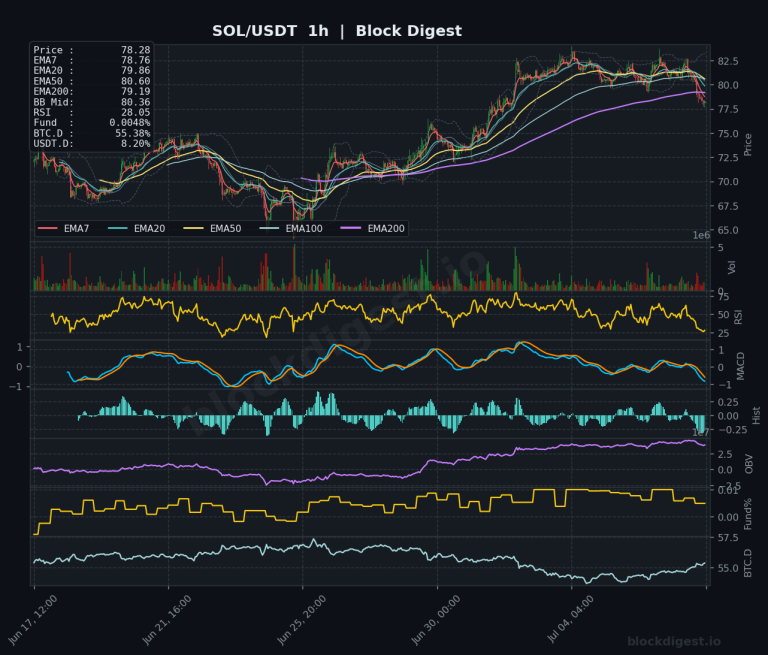Select the Price 78.28 row in info box
Image resolution: width=768 pixels, height=655 pixels.
click(92, 50)
